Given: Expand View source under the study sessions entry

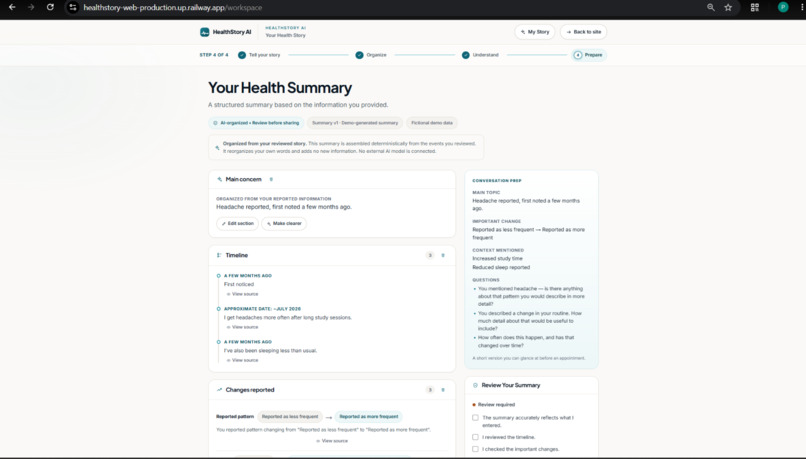Looking at the screenshot, I should click(x=243, y=327).
